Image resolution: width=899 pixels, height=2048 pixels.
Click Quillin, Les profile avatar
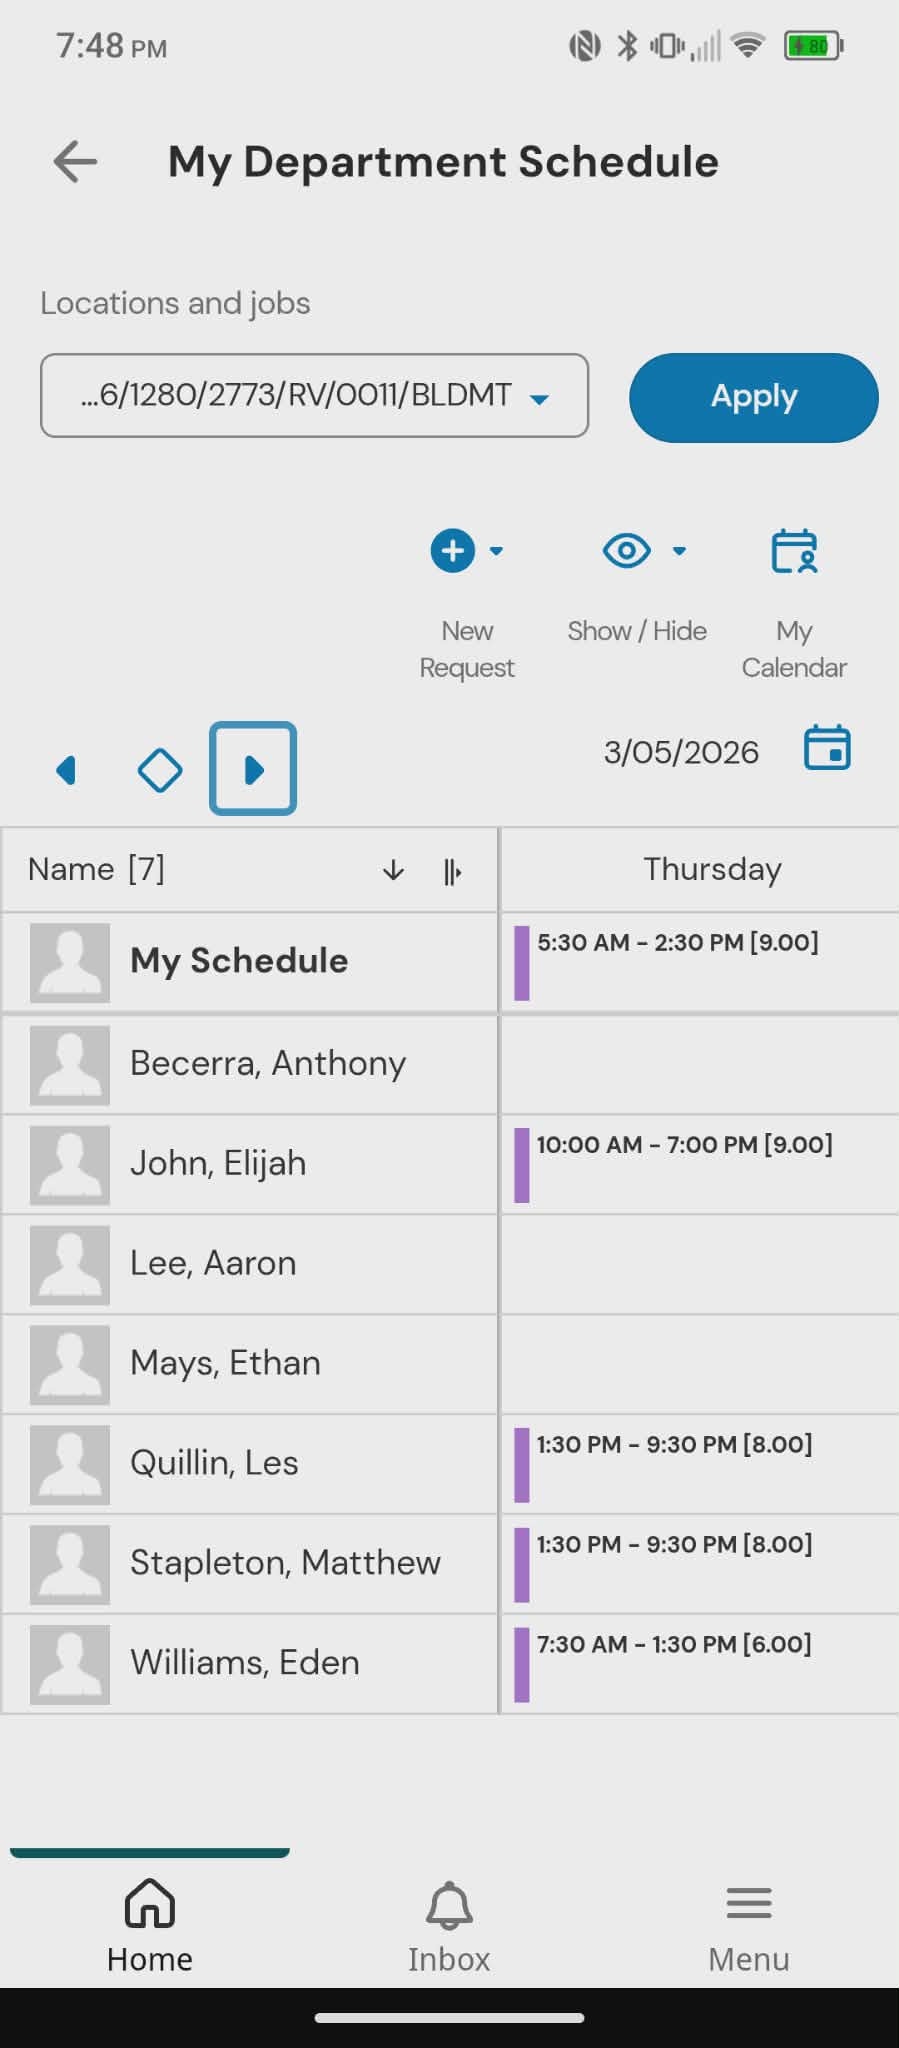click(x=70, y=1464)
